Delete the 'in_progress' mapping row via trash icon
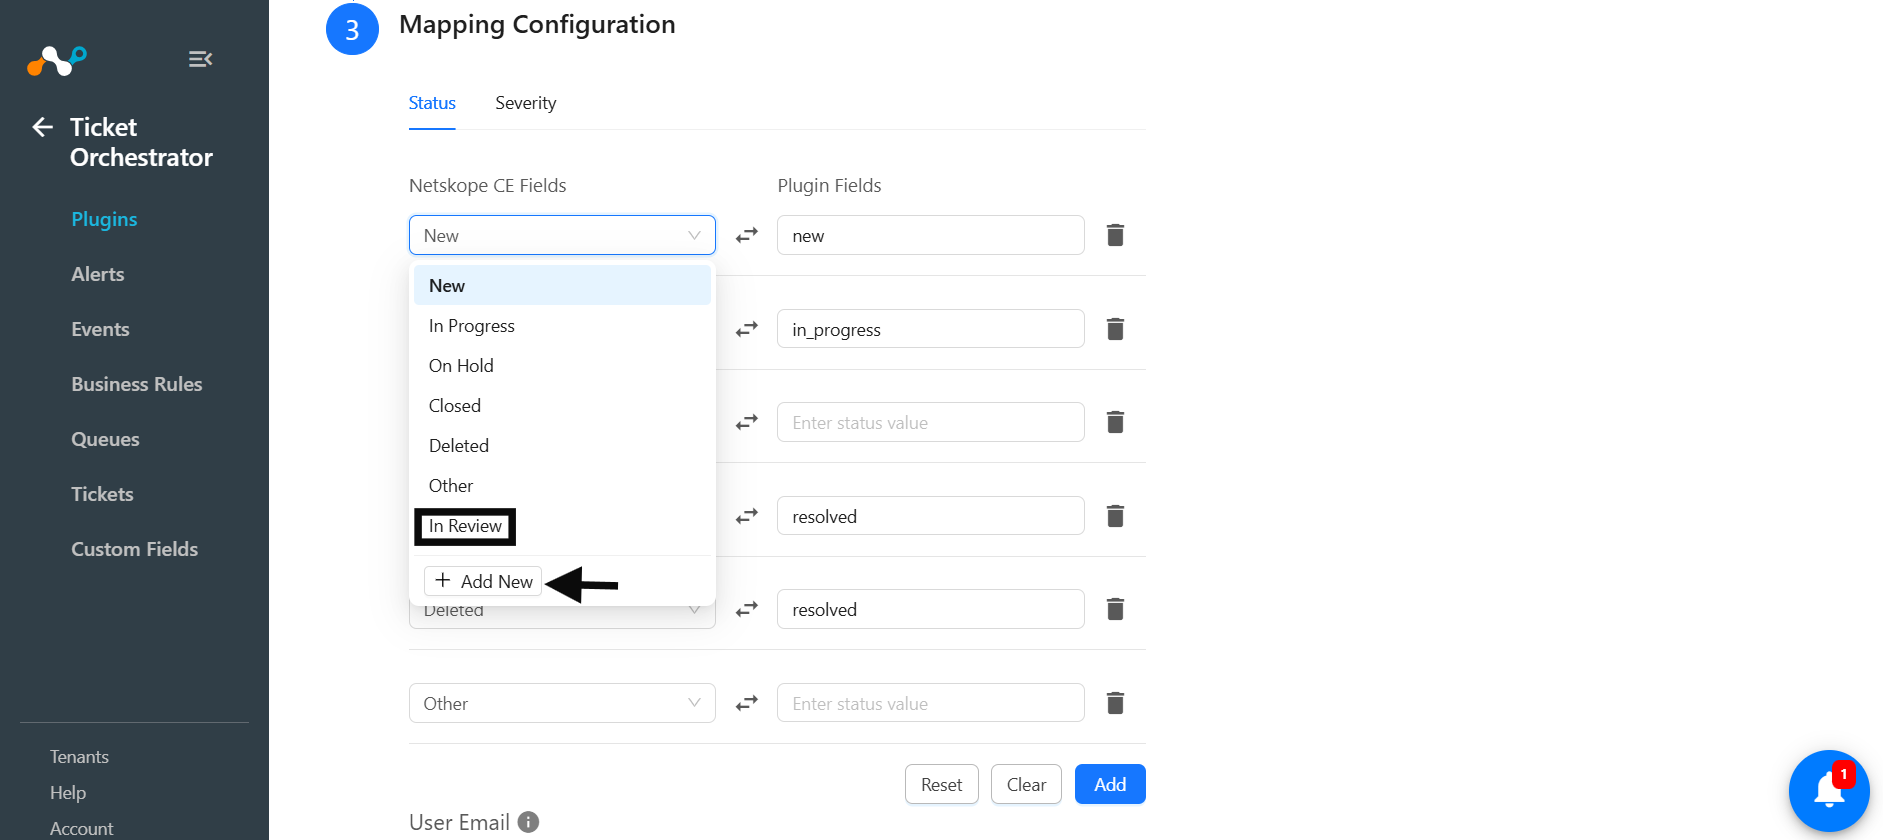1883x840 pixels. pos(1115,329)
